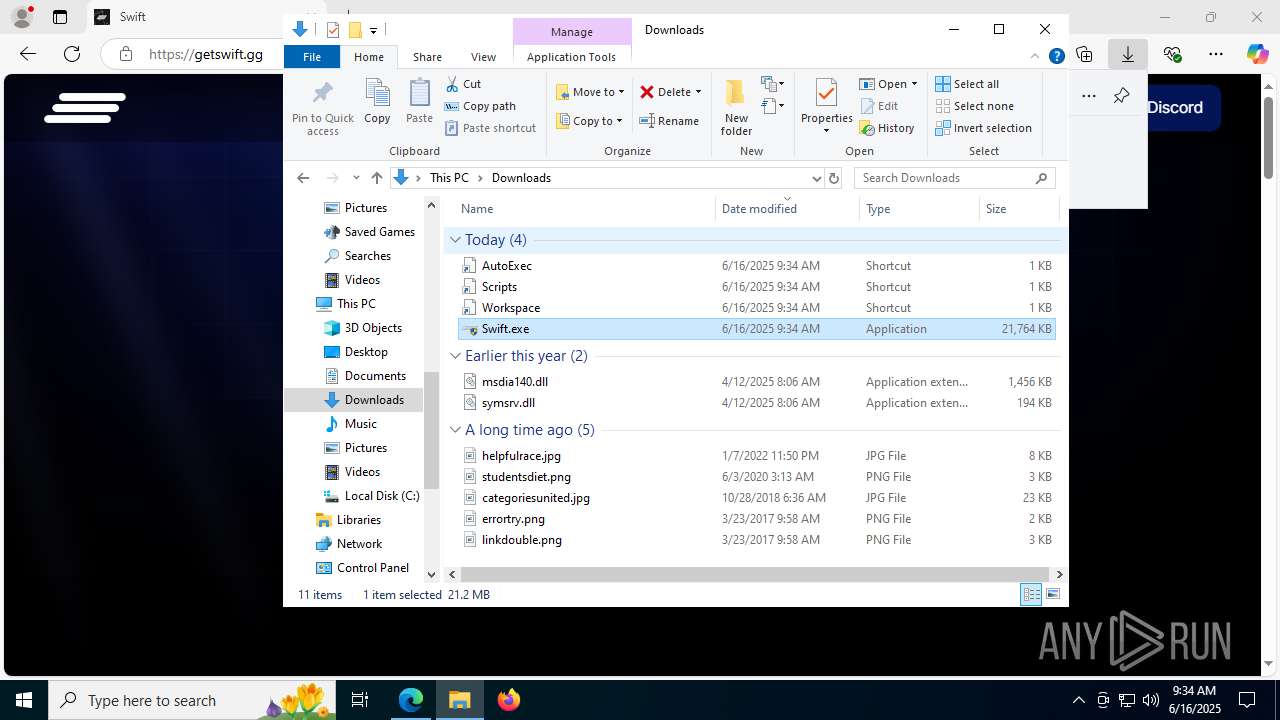Click Select none in the ribbon

coord(974,106)
